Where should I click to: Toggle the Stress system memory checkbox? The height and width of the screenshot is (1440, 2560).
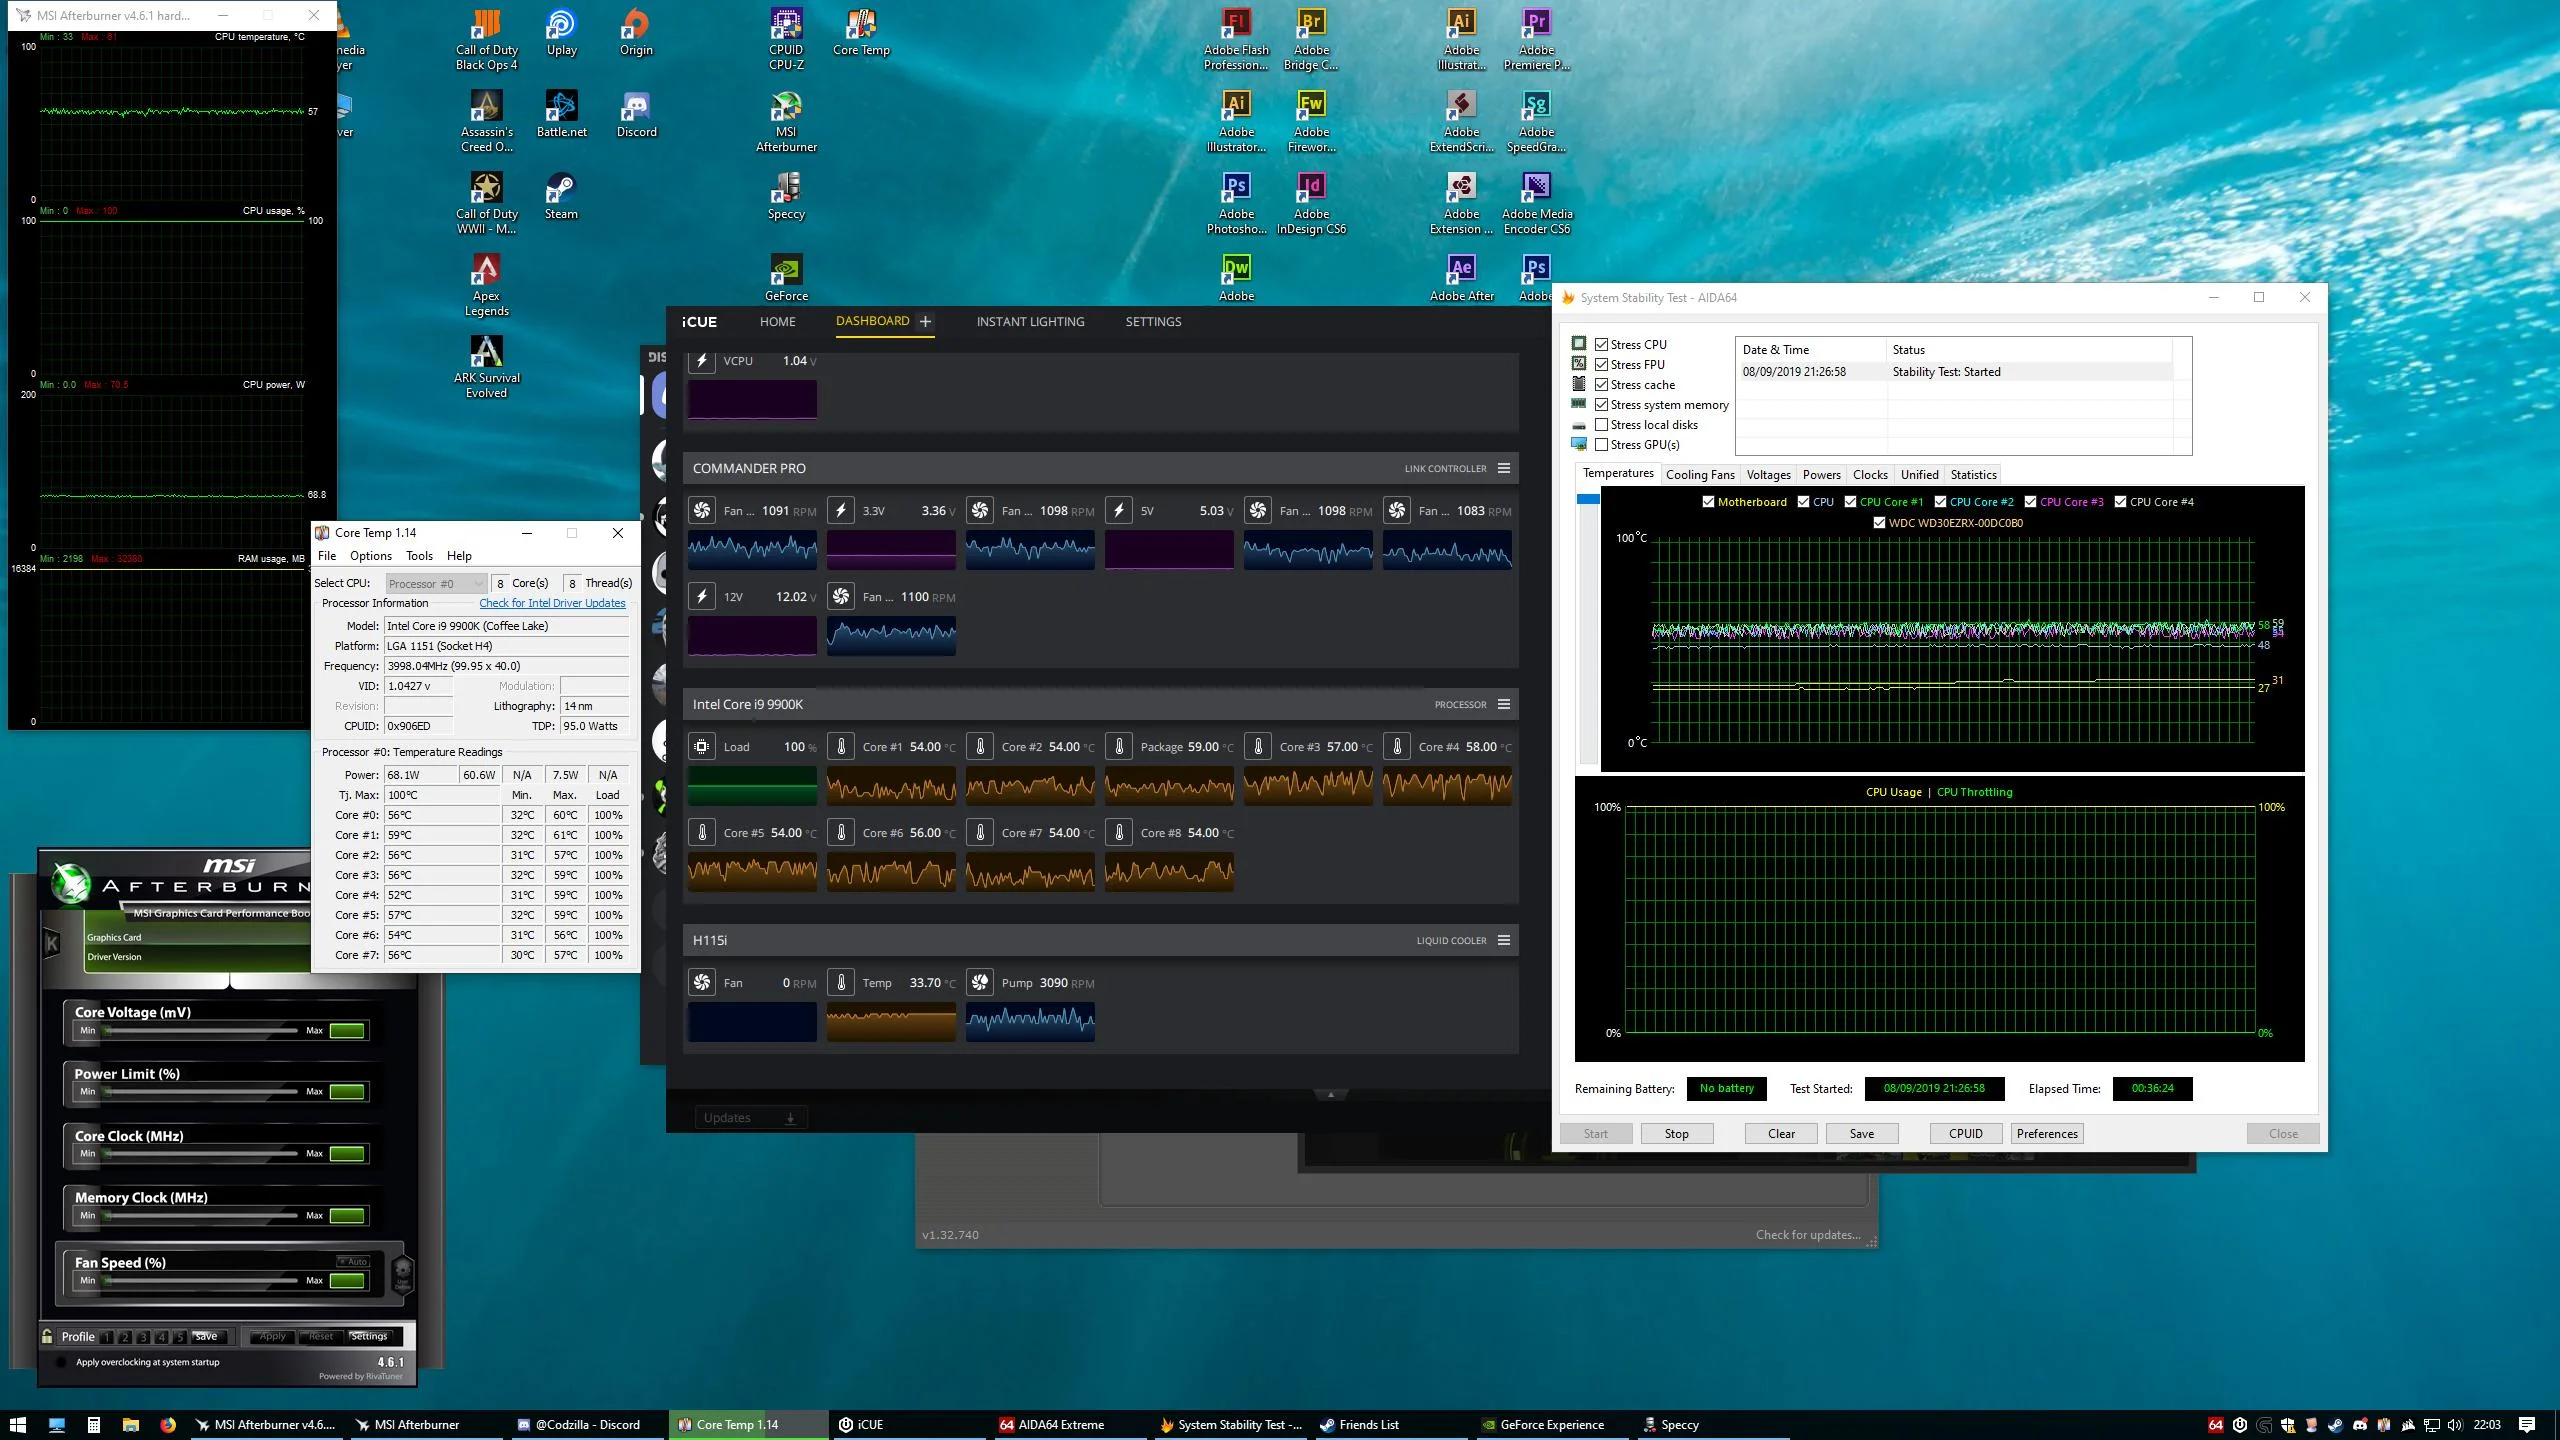click(x=1601, y=404)
